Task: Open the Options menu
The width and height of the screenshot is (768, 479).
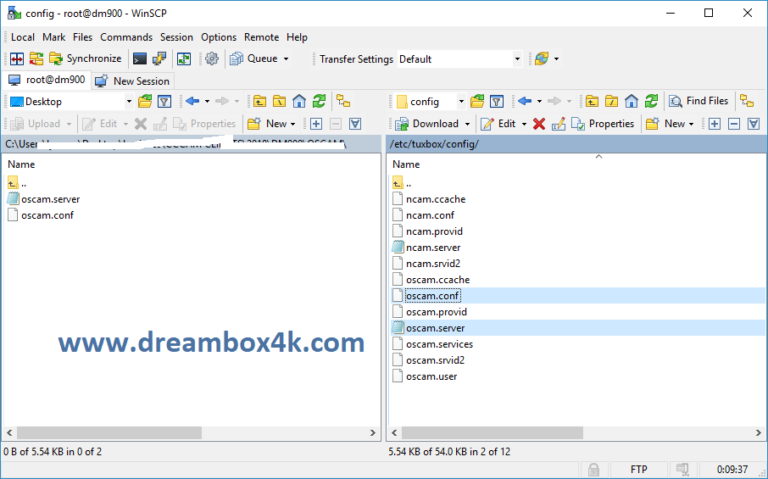Action: click(x=218, y=37)
